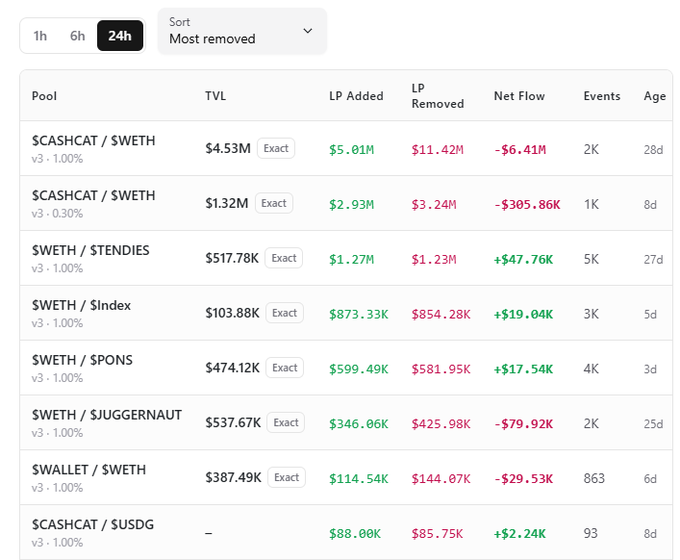The image size is (680, 560).
Task: Click the $3.24M LP Removed value
Action: click(x=434, y=204)
